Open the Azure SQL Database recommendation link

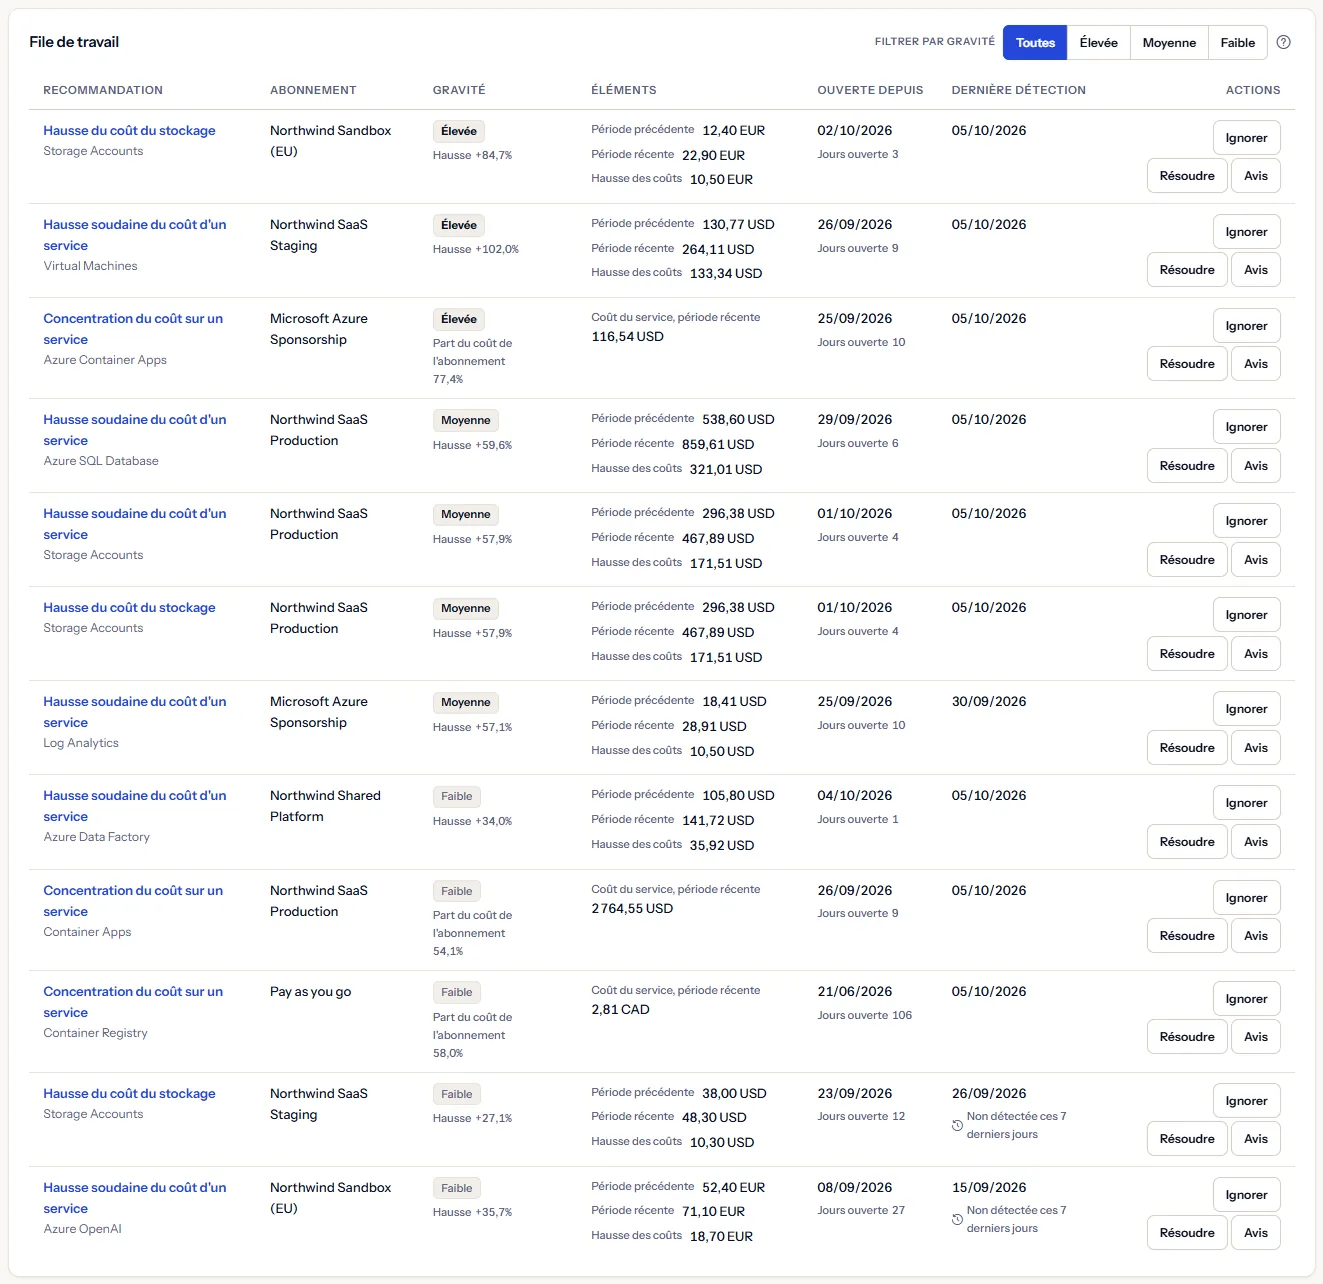tap(135, 430)
